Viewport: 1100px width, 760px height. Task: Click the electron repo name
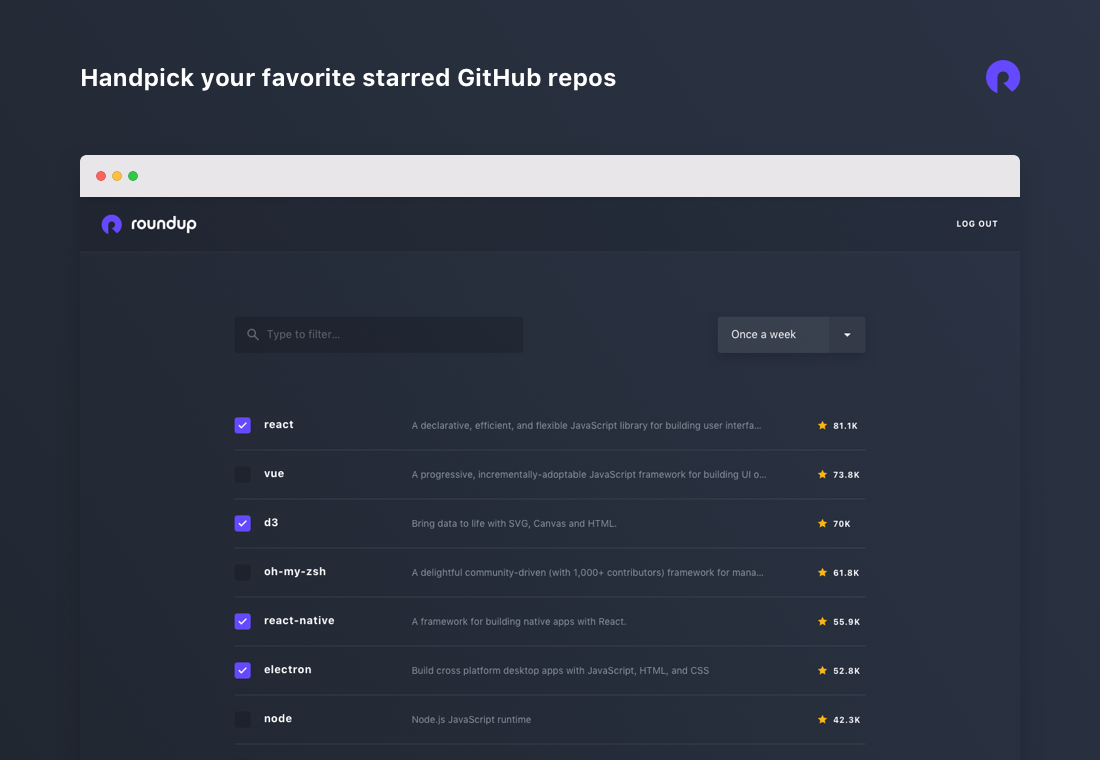[288, 669]
